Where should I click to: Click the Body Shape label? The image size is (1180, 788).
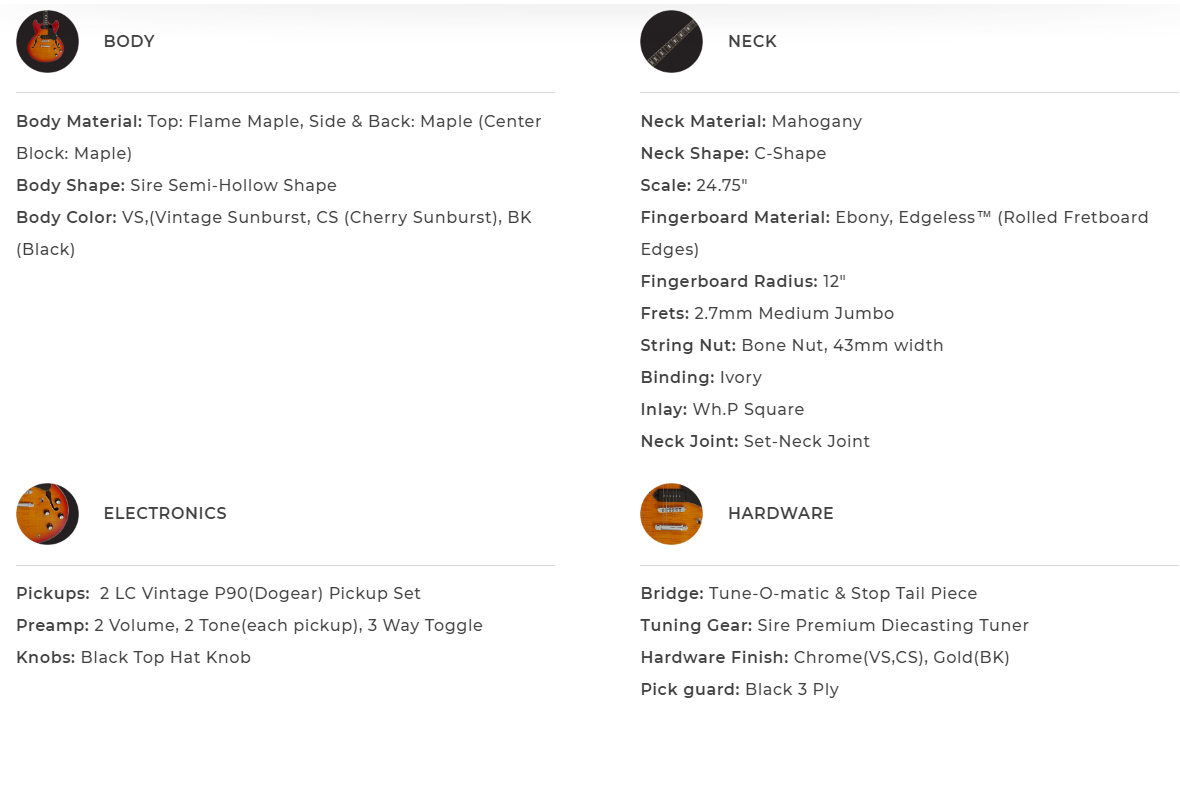70,186
